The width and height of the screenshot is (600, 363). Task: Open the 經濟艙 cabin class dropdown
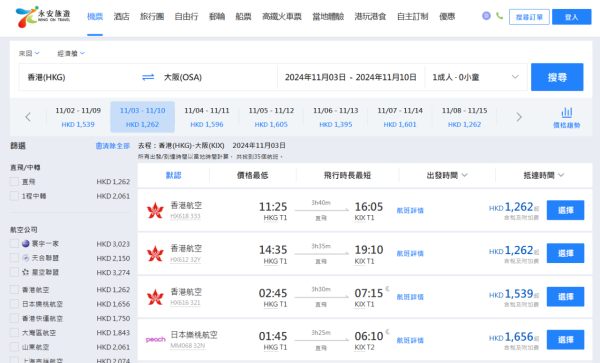tap(71, 53)
